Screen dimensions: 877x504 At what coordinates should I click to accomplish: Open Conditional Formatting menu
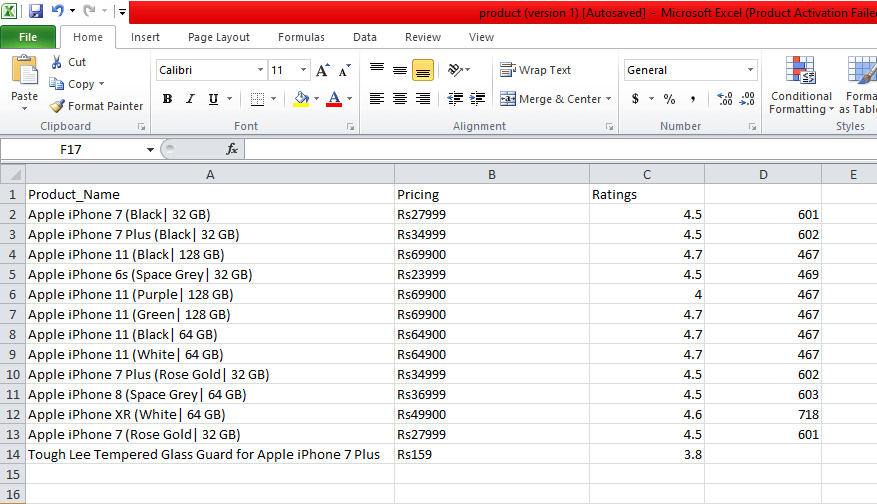click(x=800, y=86)
